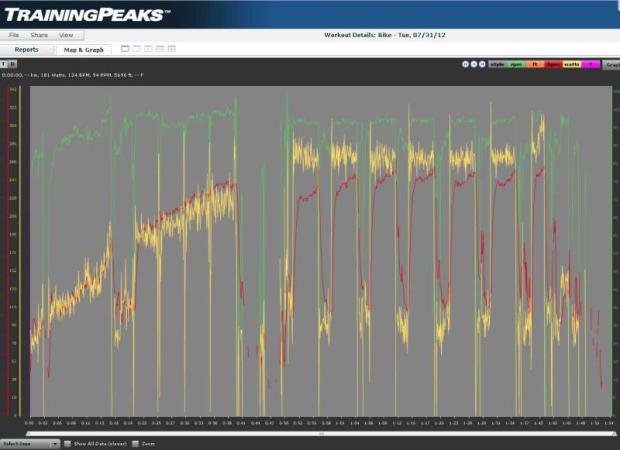620x450 pixels.
Task: Choose the second layout icon in the row
Action: (137, 48)
